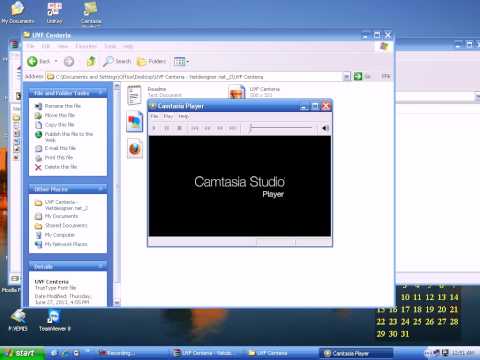Collapse the Details panel
The image size is (480, 360).
click(x=101, y=266)
